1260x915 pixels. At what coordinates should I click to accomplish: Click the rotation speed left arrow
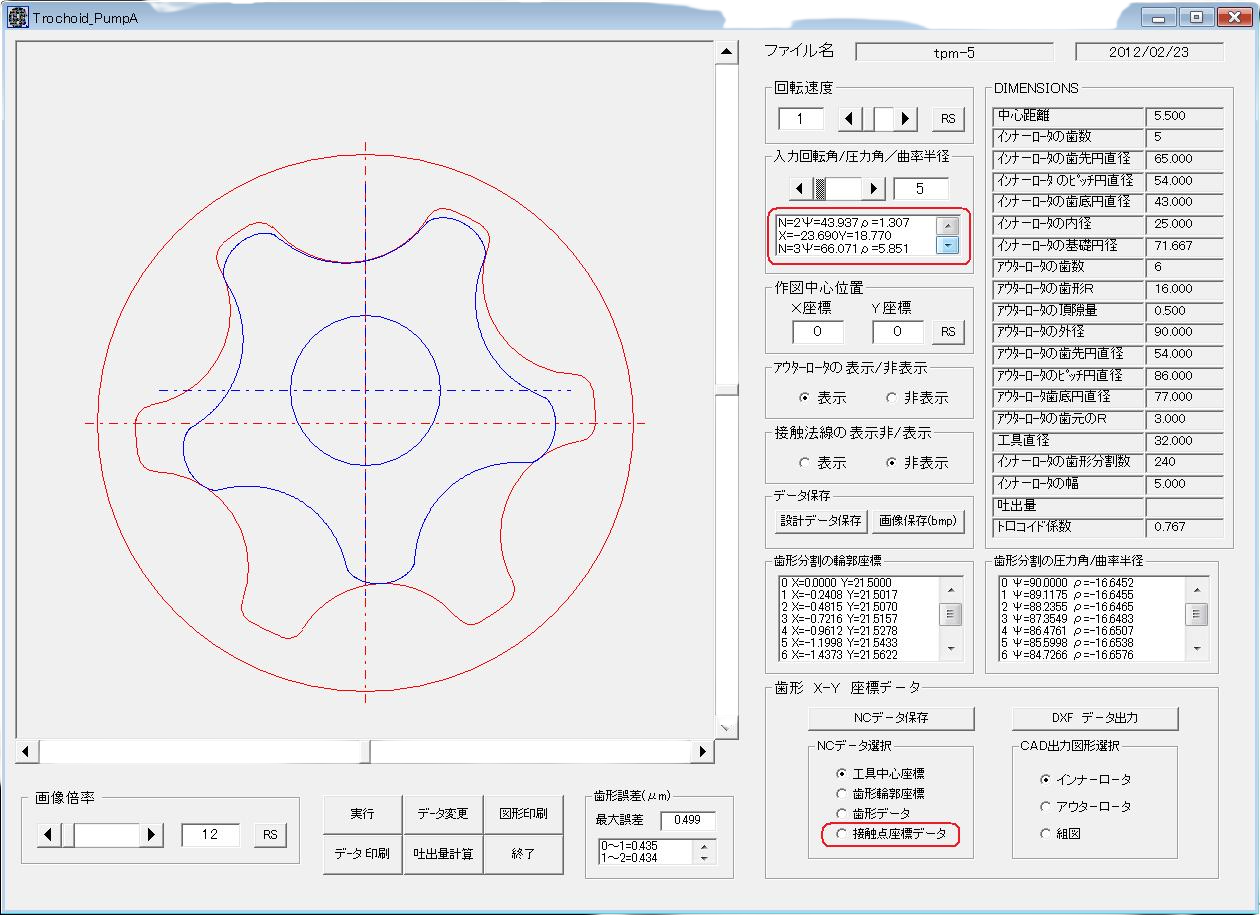tap(850, 119)
